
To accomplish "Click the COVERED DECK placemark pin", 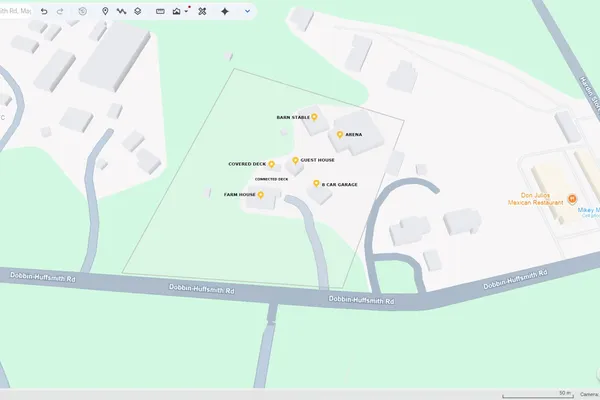I will click(x=271, y=164).
